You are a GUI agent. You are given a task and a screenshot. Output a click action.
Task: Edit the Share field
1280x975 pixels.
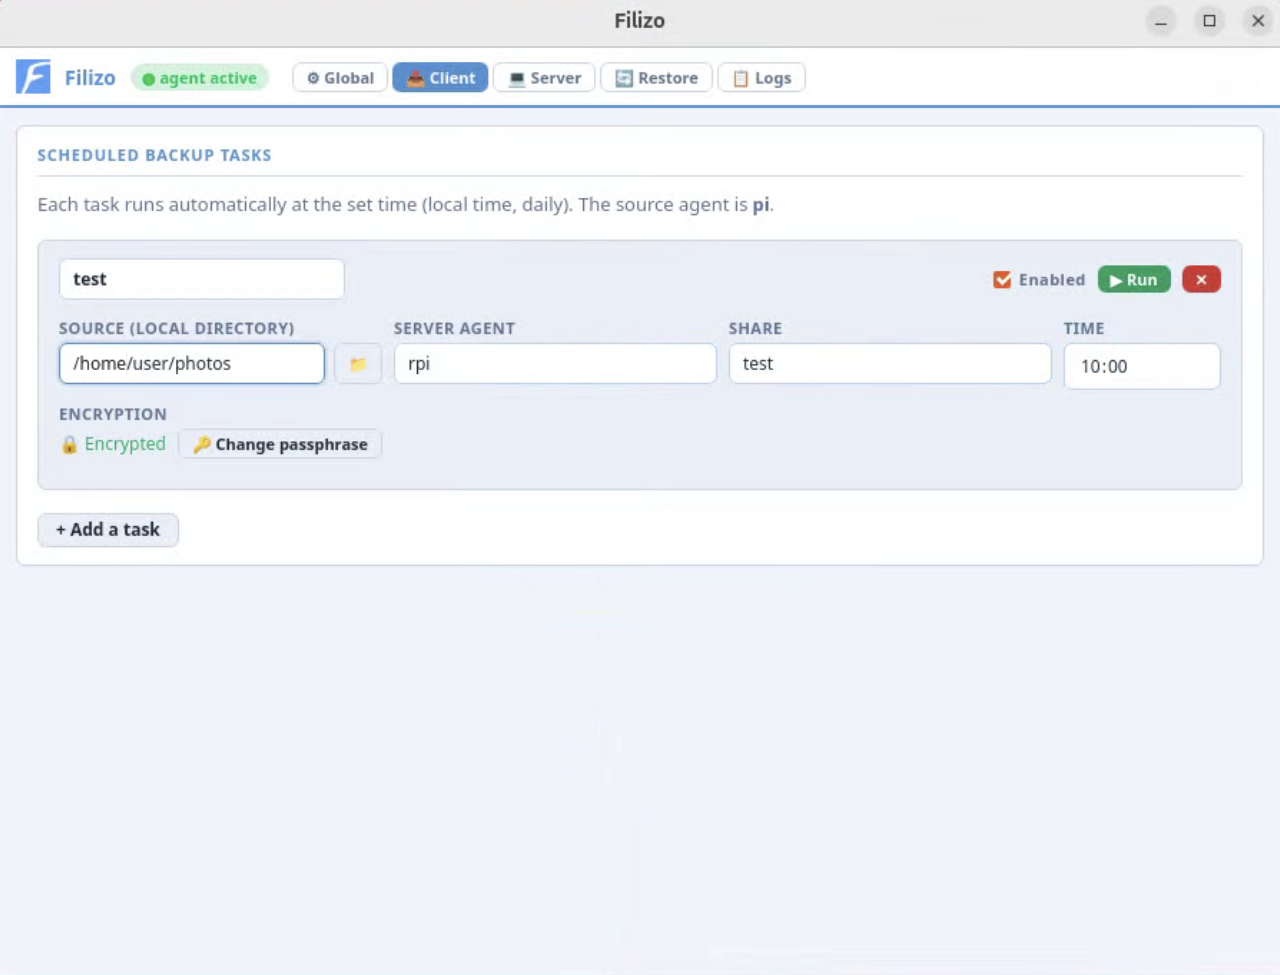coord(890,364)
